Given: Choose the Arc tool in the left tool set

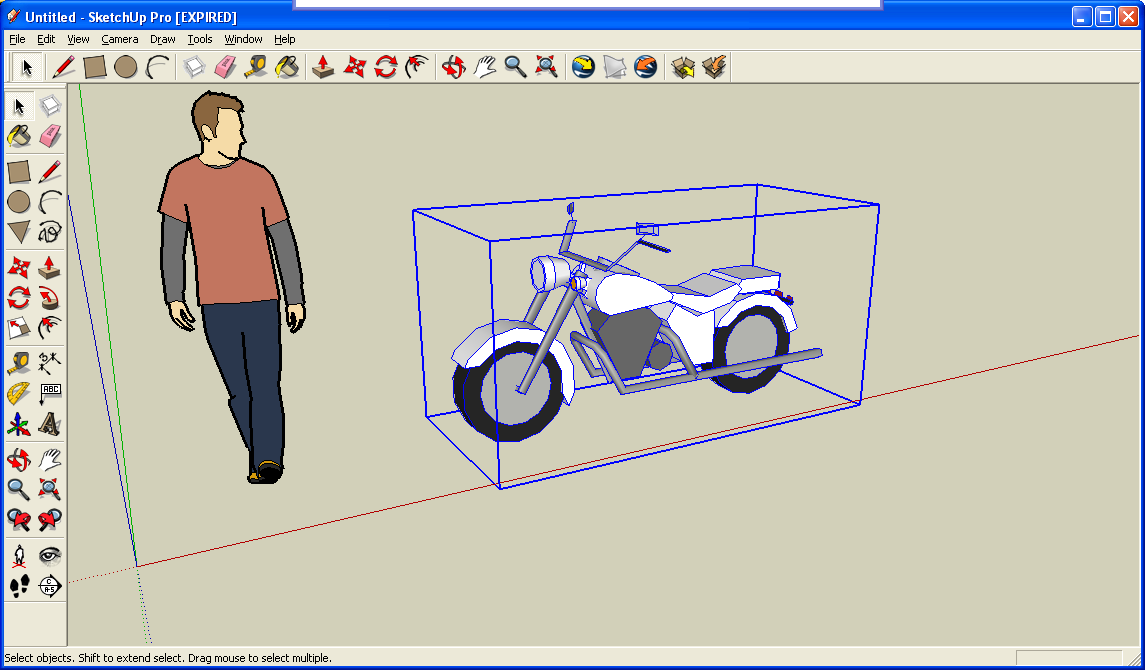Looking at the screenshot, I should click(x=50, y=202).
